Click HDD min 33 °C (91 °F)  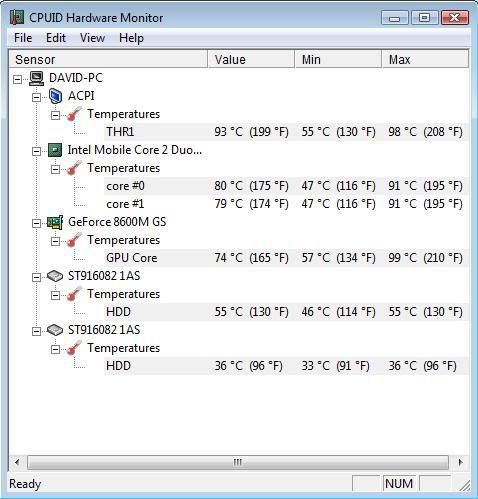[335, 366]
